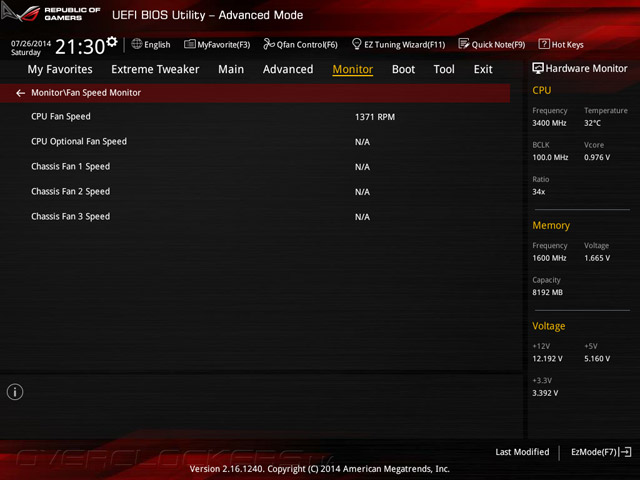The height and width of the screenshot is (480, 640).
Task: Open the My Favorites tab
Action: tap(60, 69)
